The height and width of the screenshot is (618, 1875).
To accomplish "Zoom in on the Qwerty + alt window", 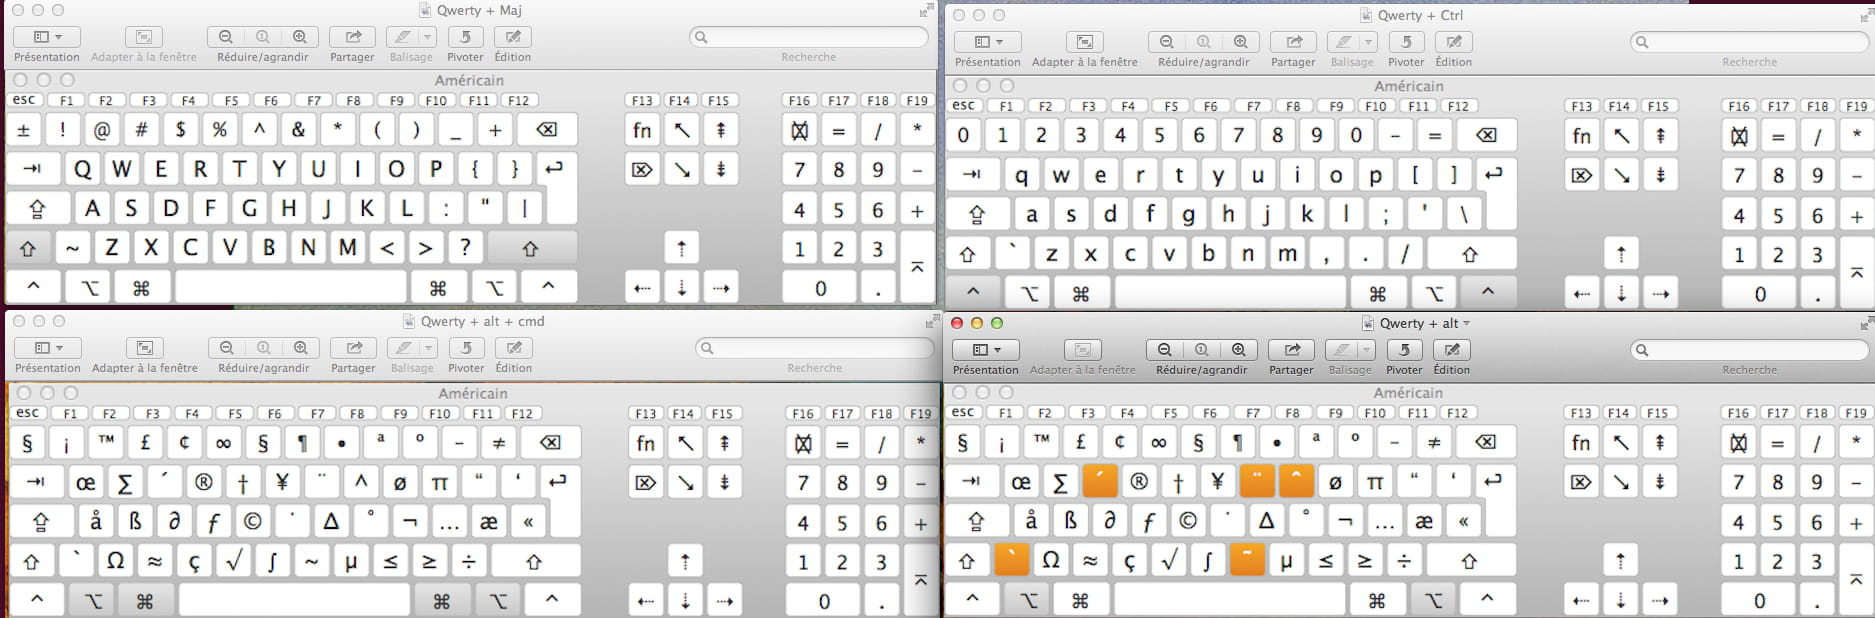I will (x=1238, y=350).
